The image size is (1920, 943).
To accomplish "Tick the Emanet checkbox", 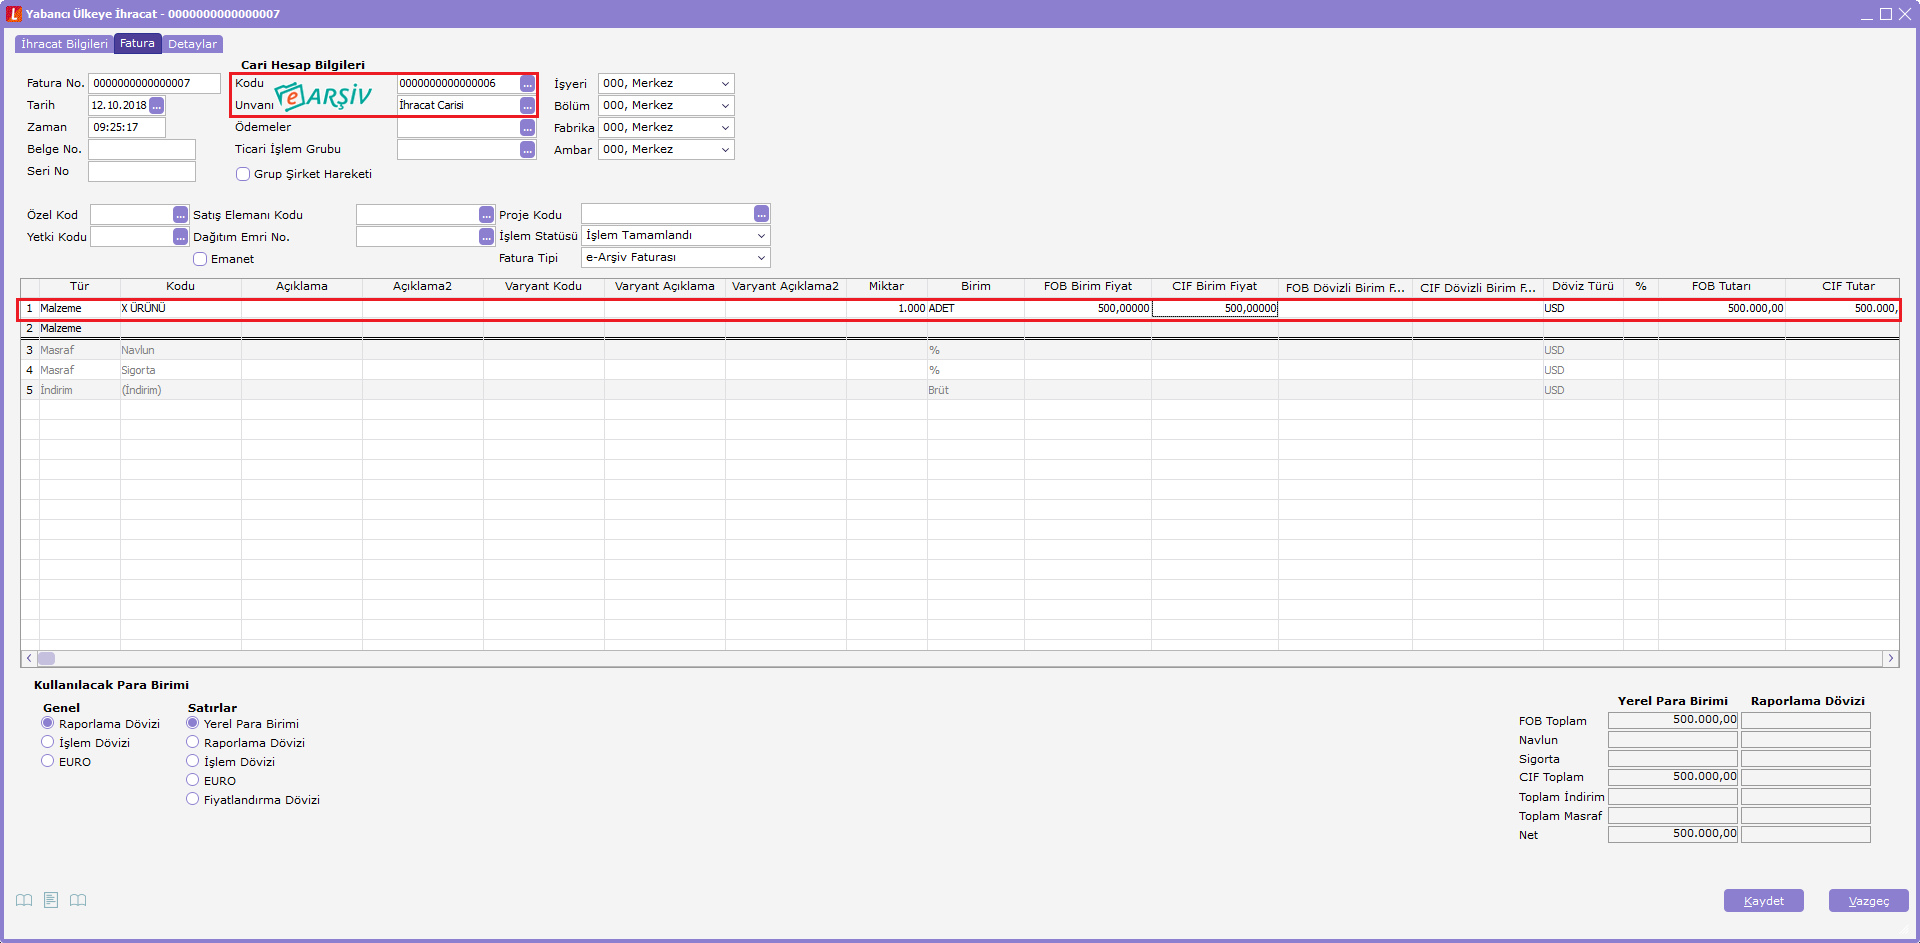I will pyautogui.click(x=200, y=259).
